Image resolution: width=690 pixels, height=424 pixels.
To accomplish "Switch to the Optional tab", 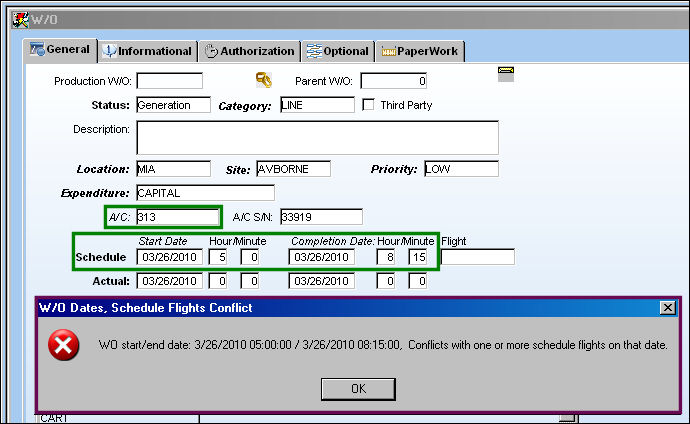I will tap(338, 51).
